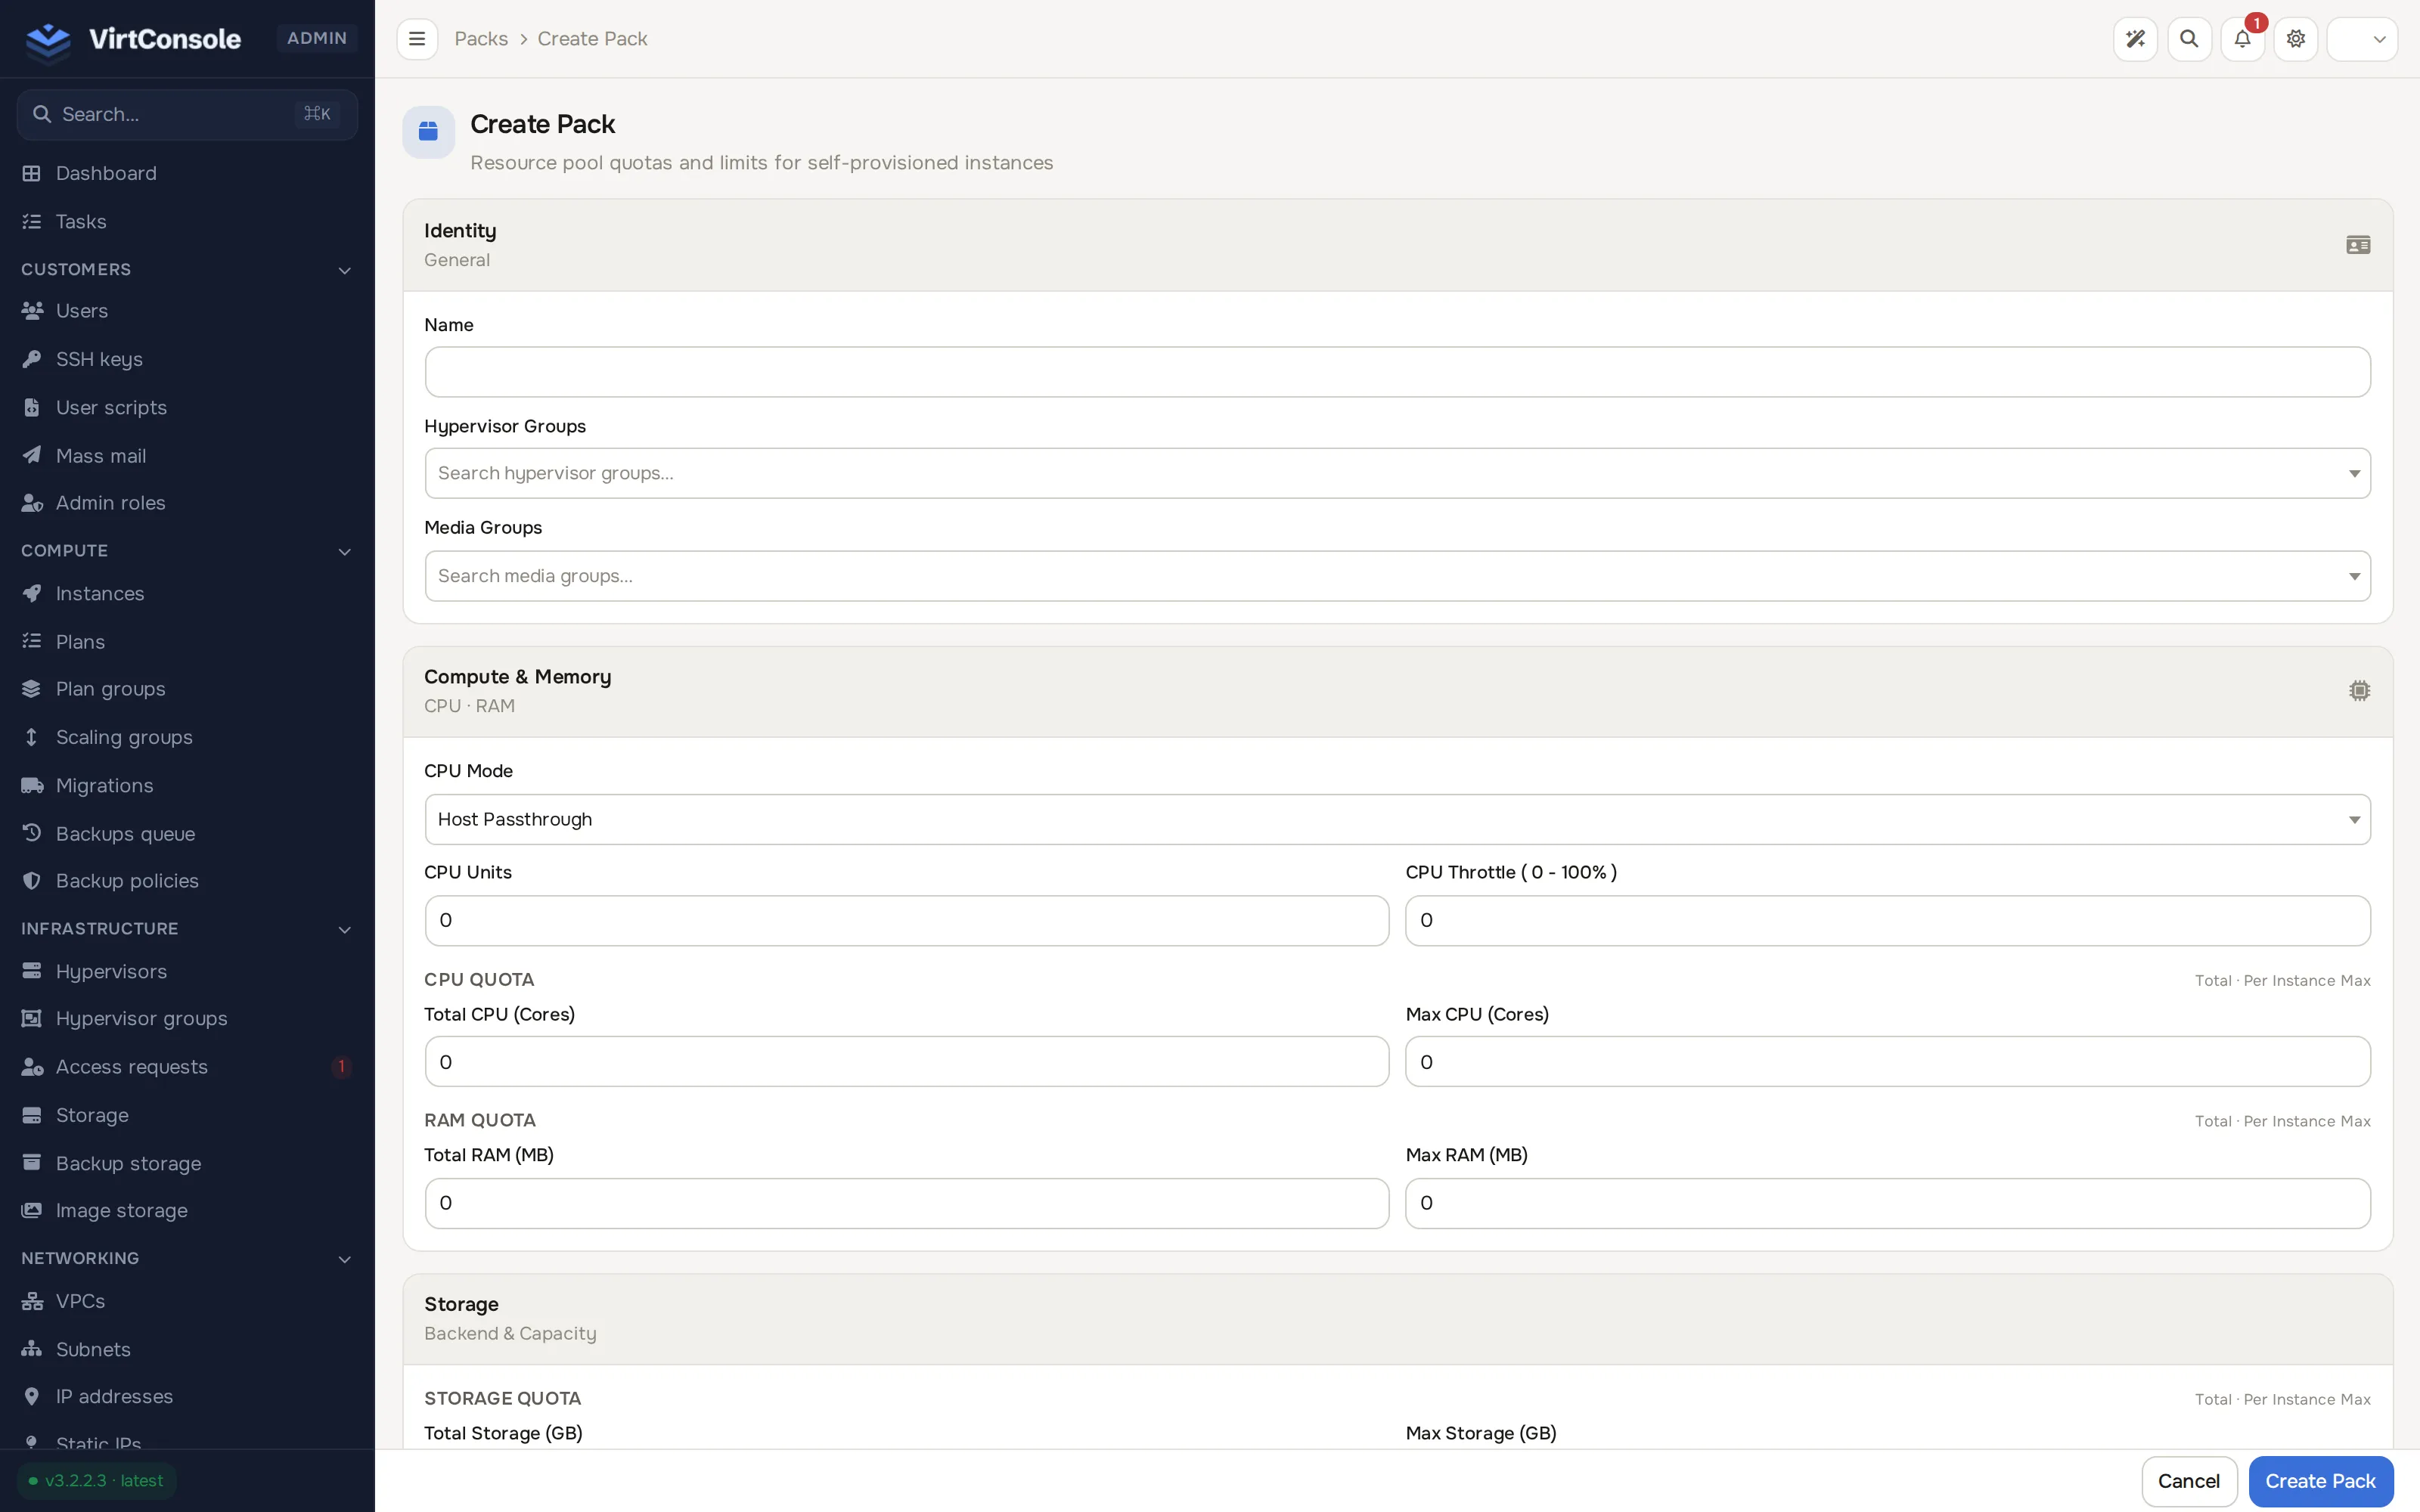Open SSH keys page
2420x1512 pixels.
[x=187, y=359]
